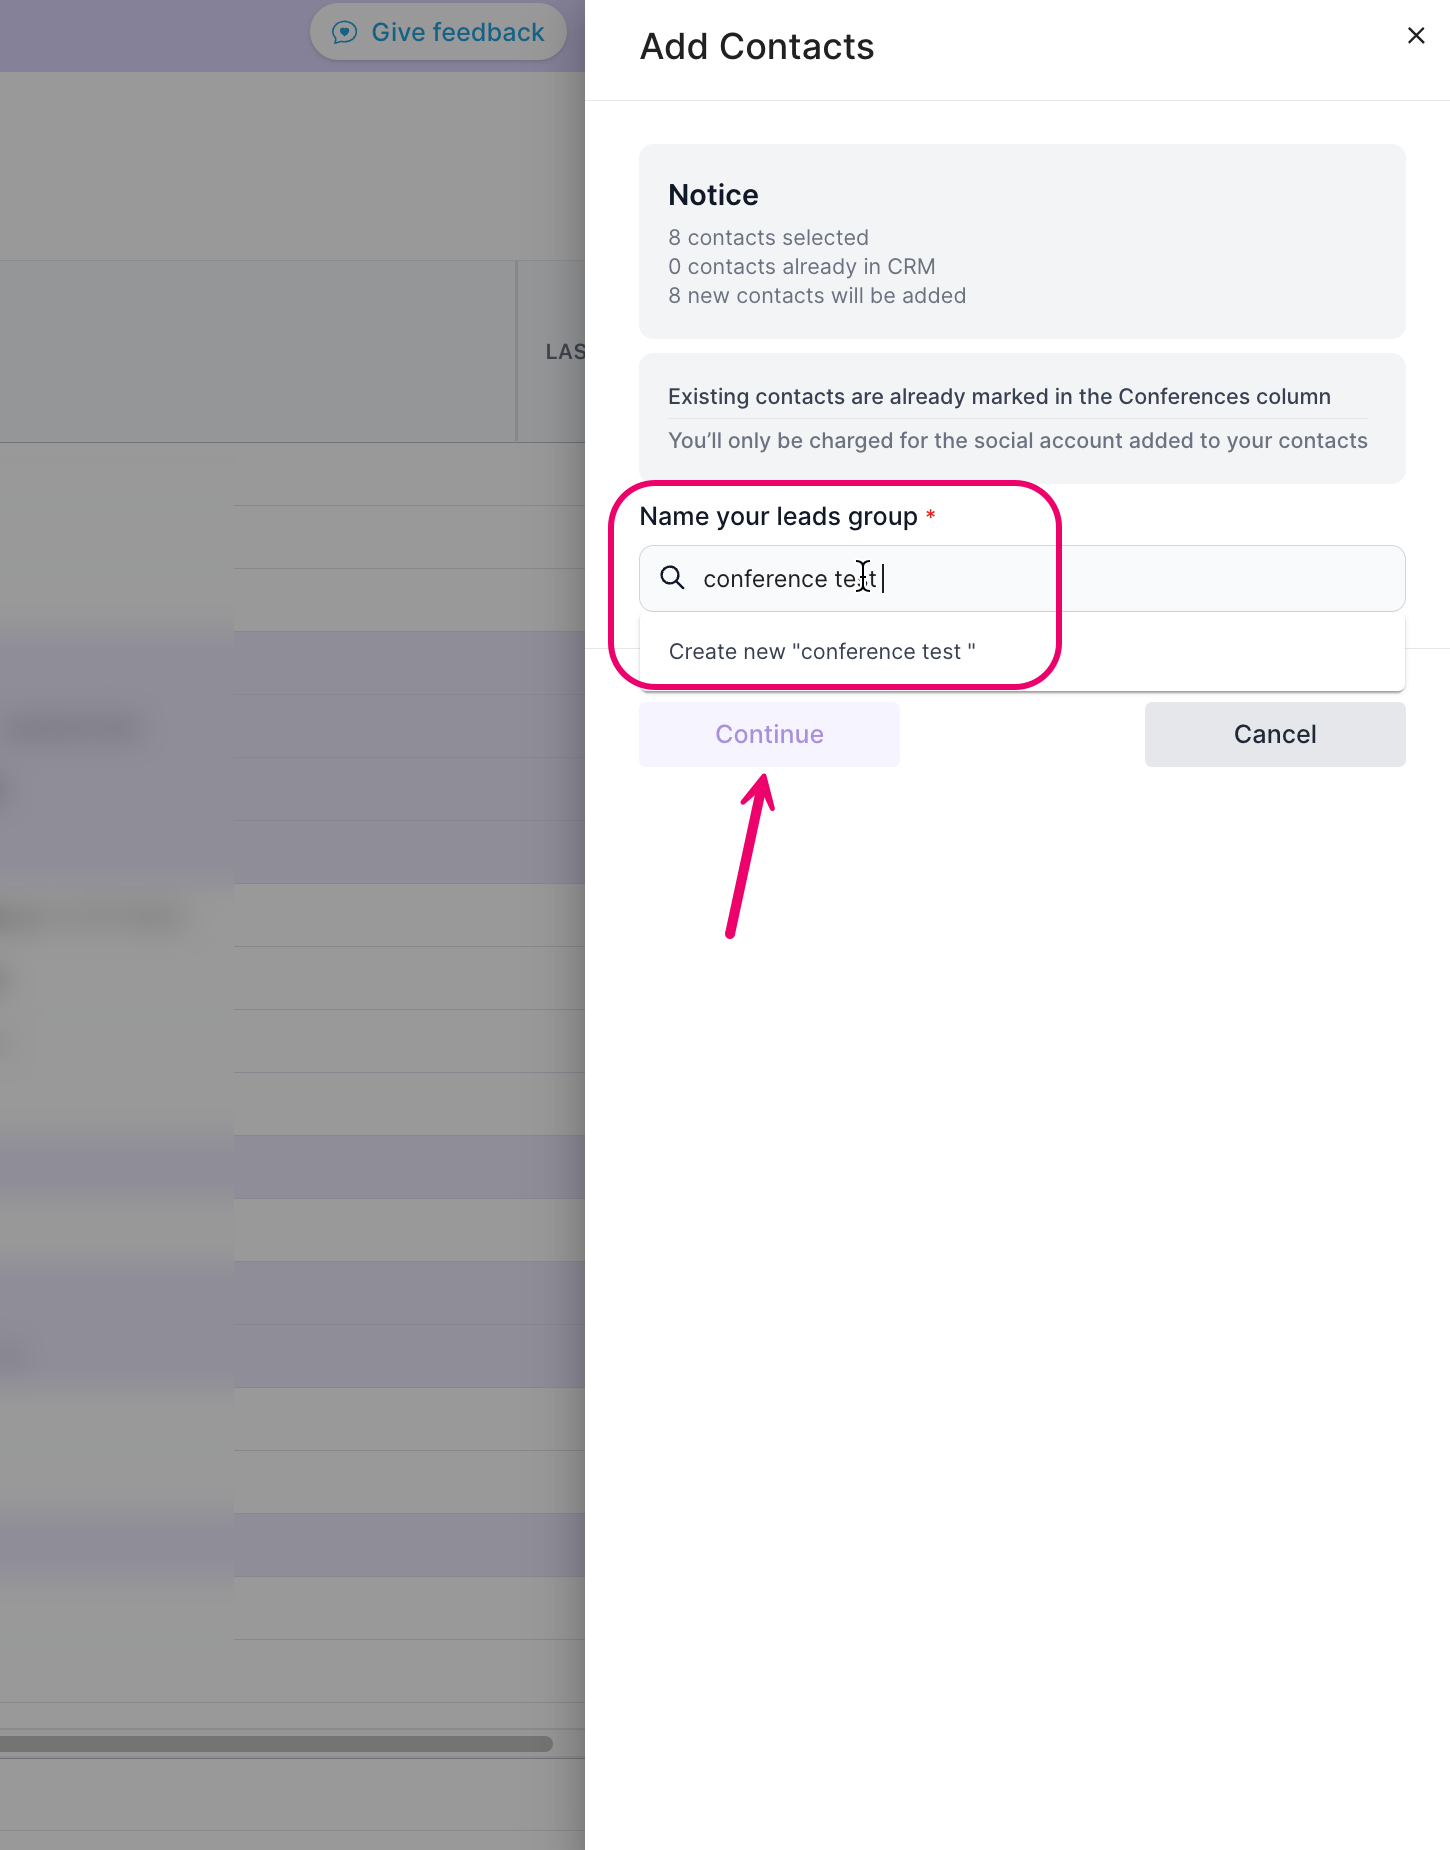This screenshot has width=1450, height=1850.
Task: Click the magnifier icon in leads group field
Action: 673,578
